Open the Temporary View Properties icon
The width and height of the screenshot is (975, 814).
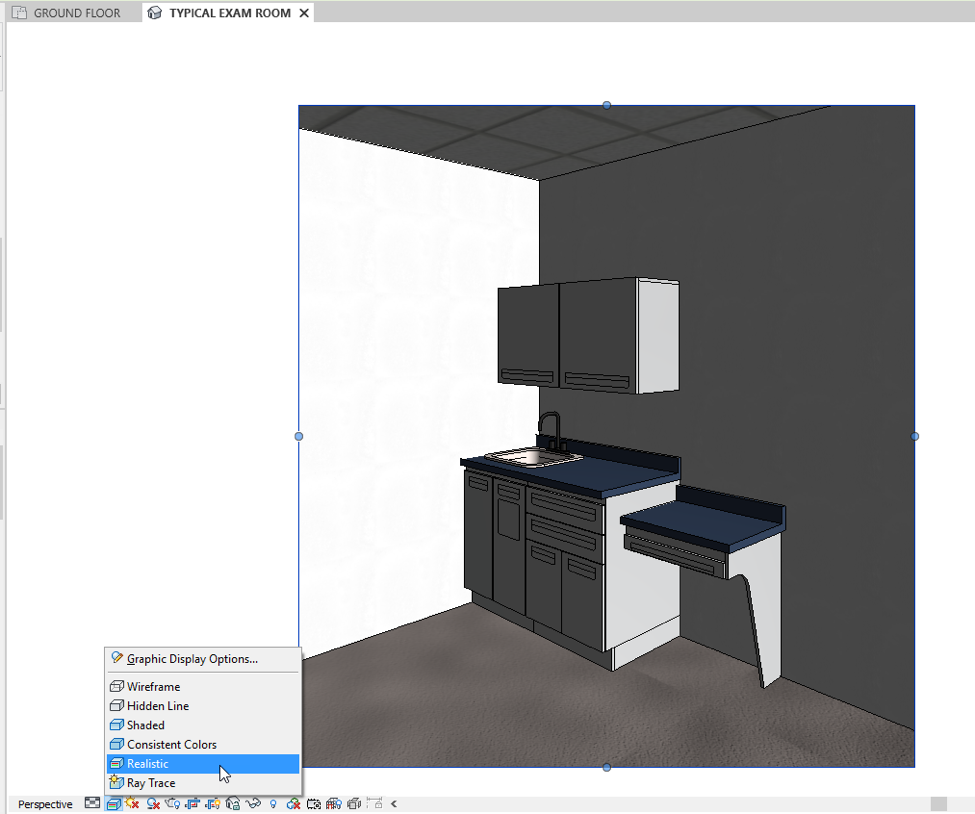coord(313,803)
